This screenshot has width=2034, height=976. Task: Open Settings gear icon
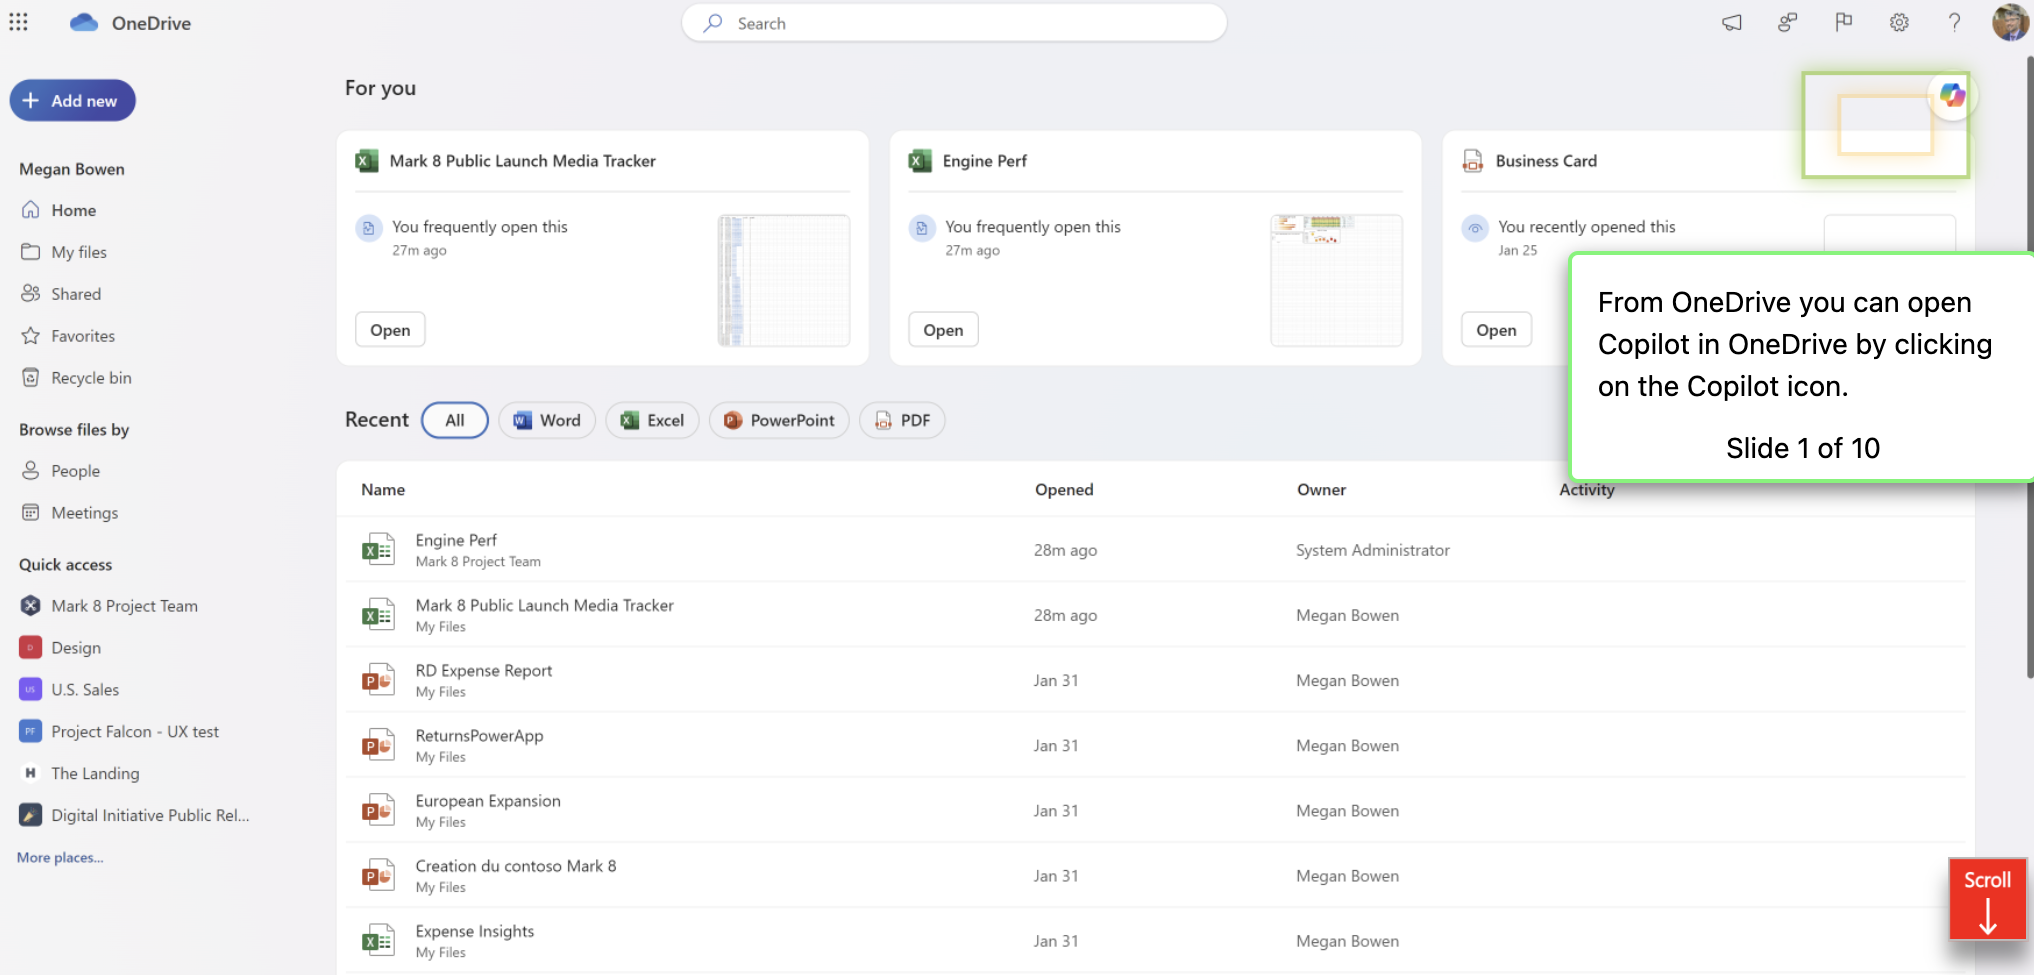pos(1899,22)
